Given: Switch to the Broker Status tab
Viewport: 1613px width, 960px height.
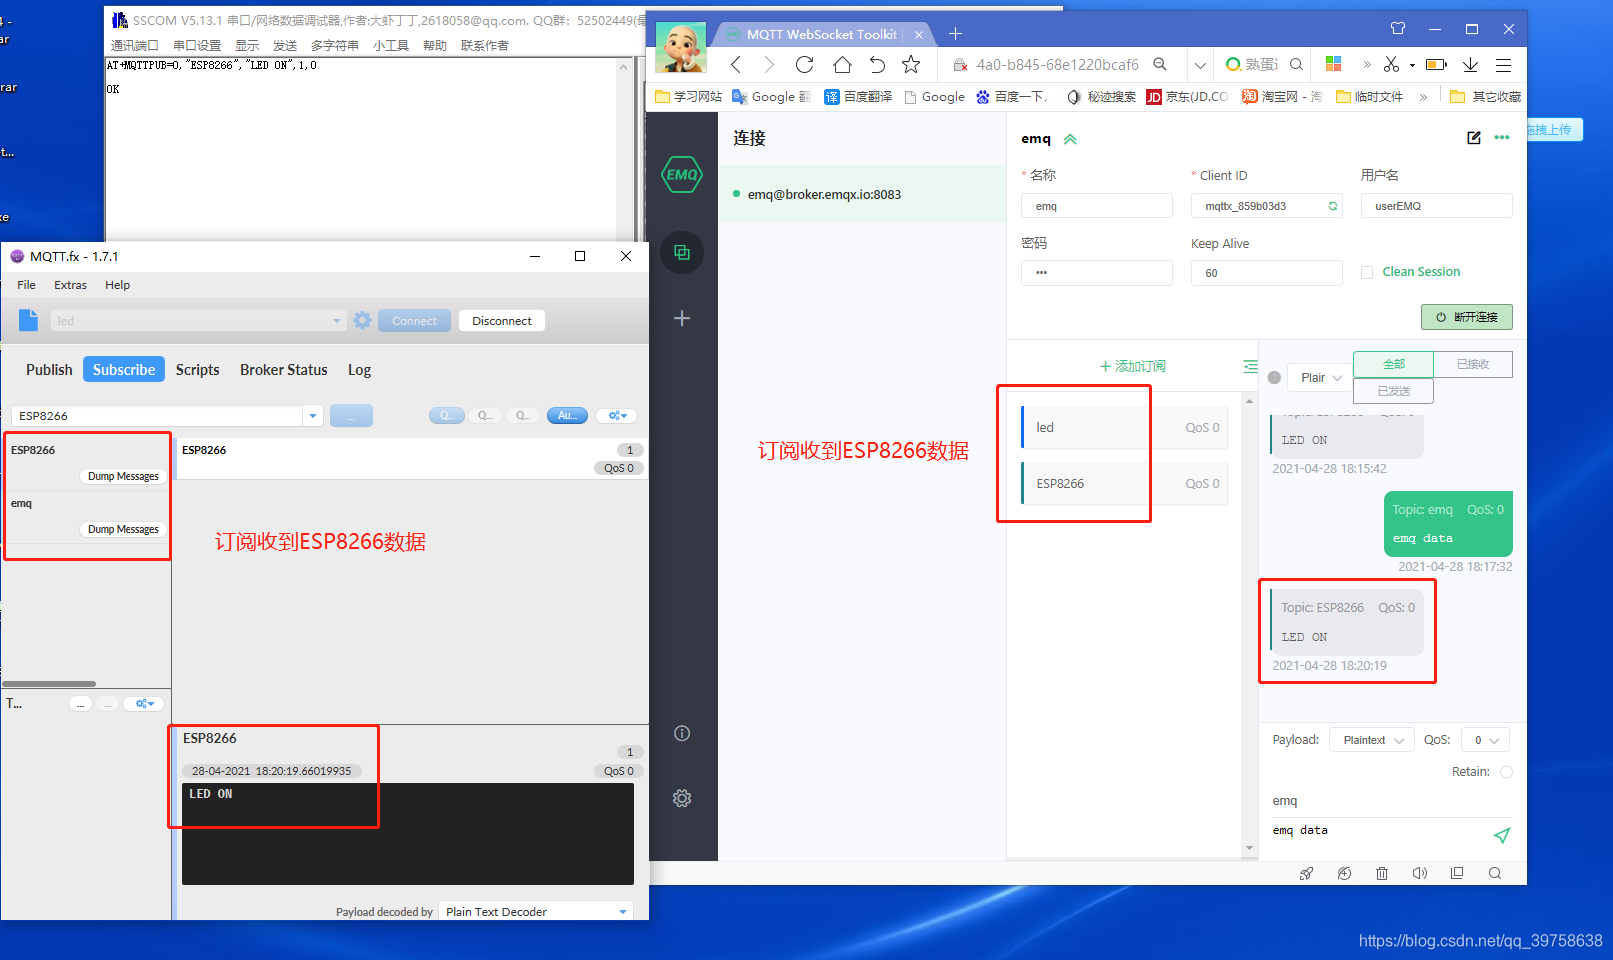Looking at the screenshot, I should coord(283,370).
